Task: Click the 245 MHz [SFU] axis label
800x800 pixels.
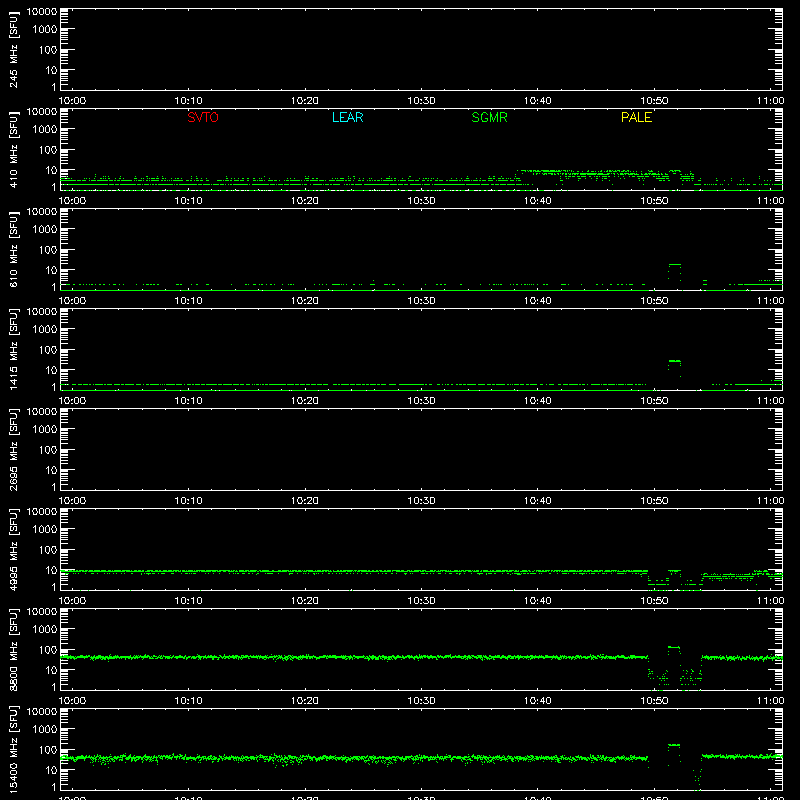Action: tap(13, 49)
